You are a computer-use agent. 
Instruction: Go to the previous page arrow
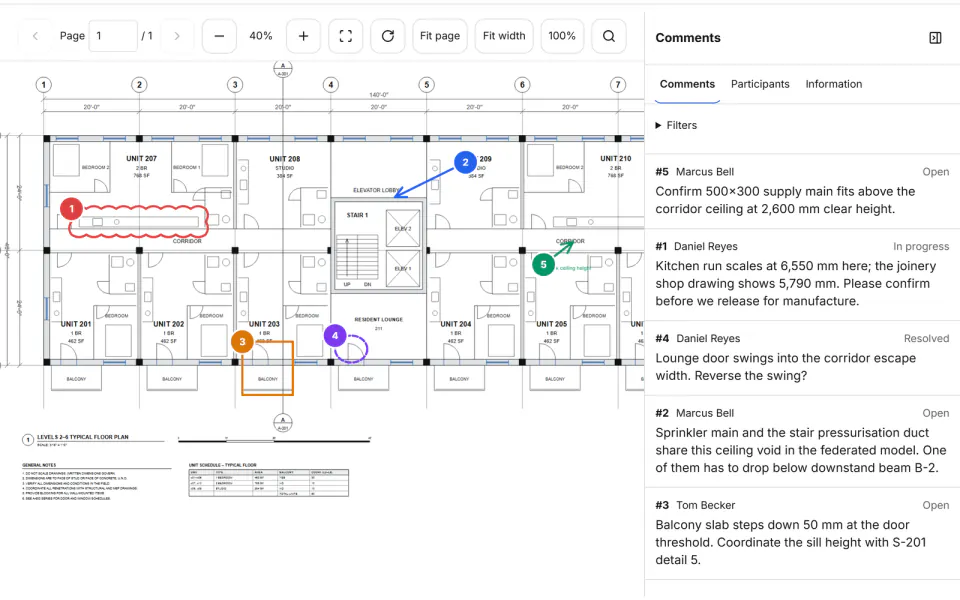pyautogui.click(x=35, y=36)
